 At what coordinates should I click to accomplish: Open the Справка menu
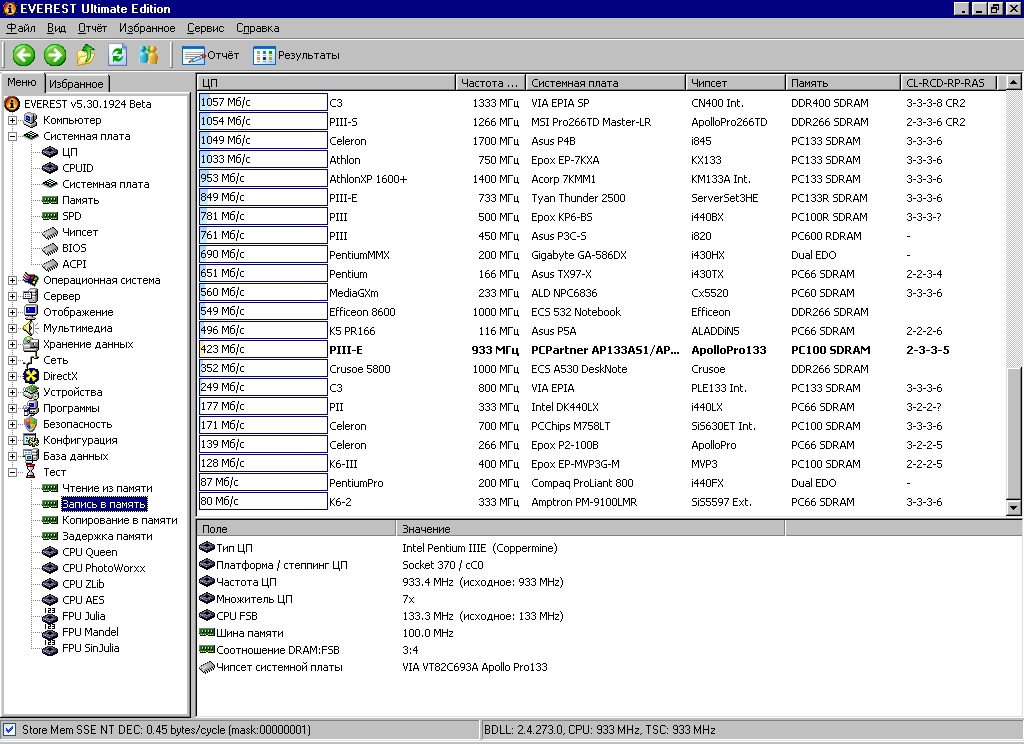(257, 28)
